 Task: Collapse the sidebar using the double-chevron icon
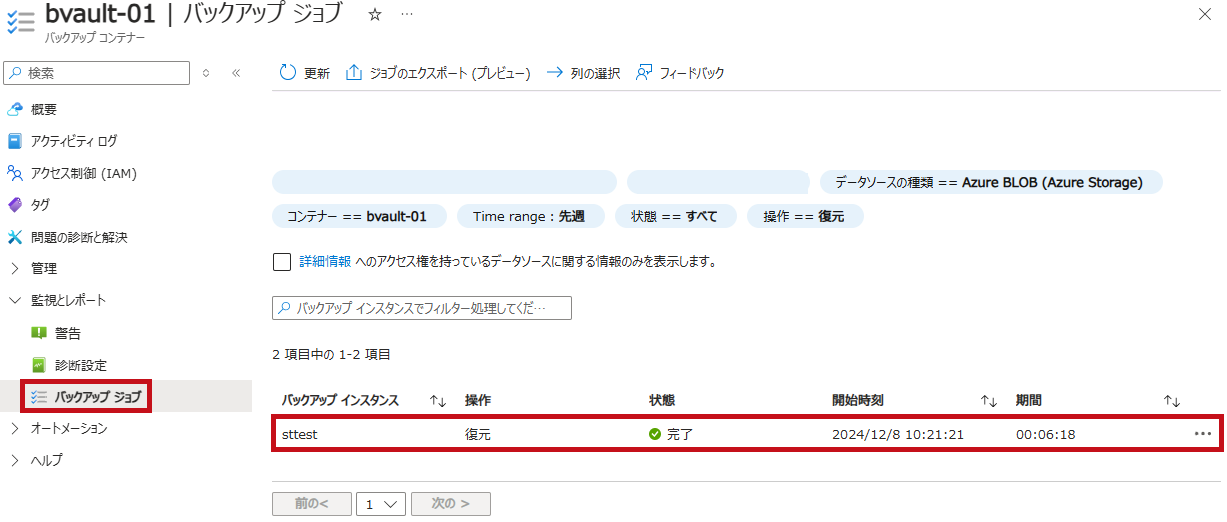[236, 73]
